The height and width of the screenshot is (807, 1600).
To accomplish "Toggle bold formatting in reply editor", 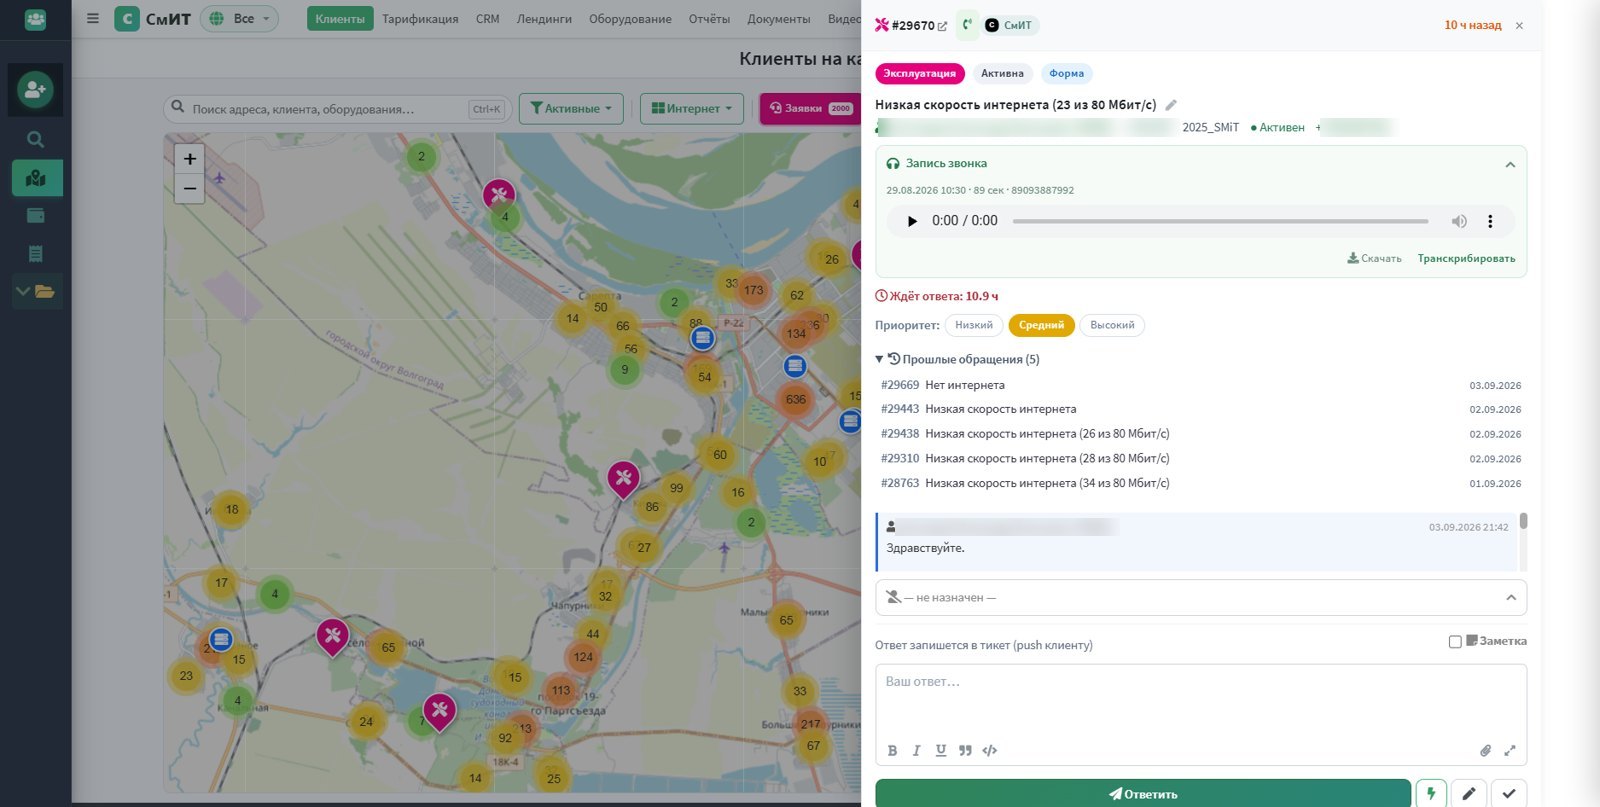I will 892,750.
